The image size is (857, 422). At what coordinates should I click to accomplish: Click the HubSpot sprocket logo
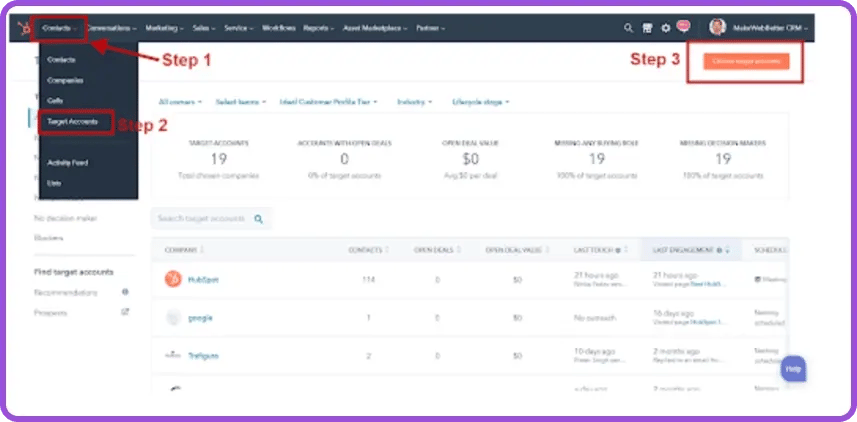(24, 28)
